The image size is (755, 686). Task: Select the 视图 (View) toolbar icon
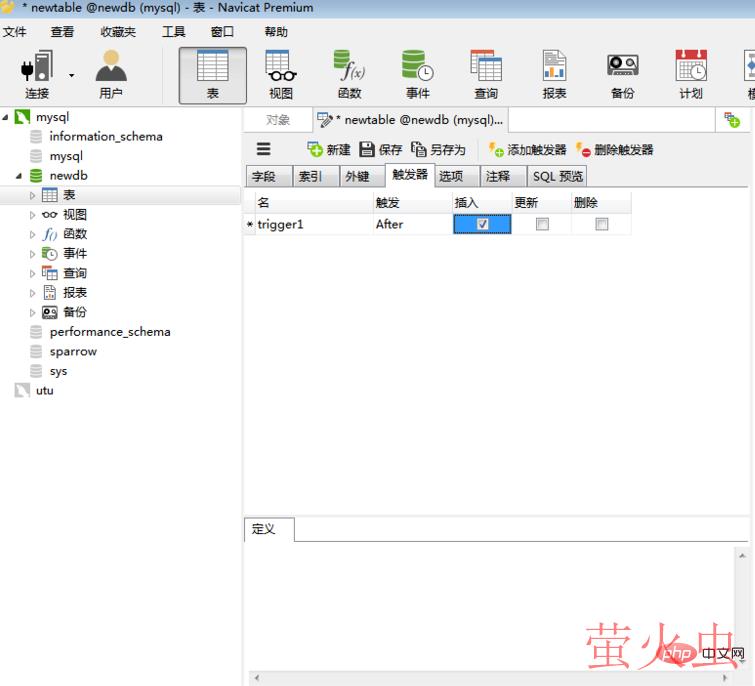click(281, 75)
